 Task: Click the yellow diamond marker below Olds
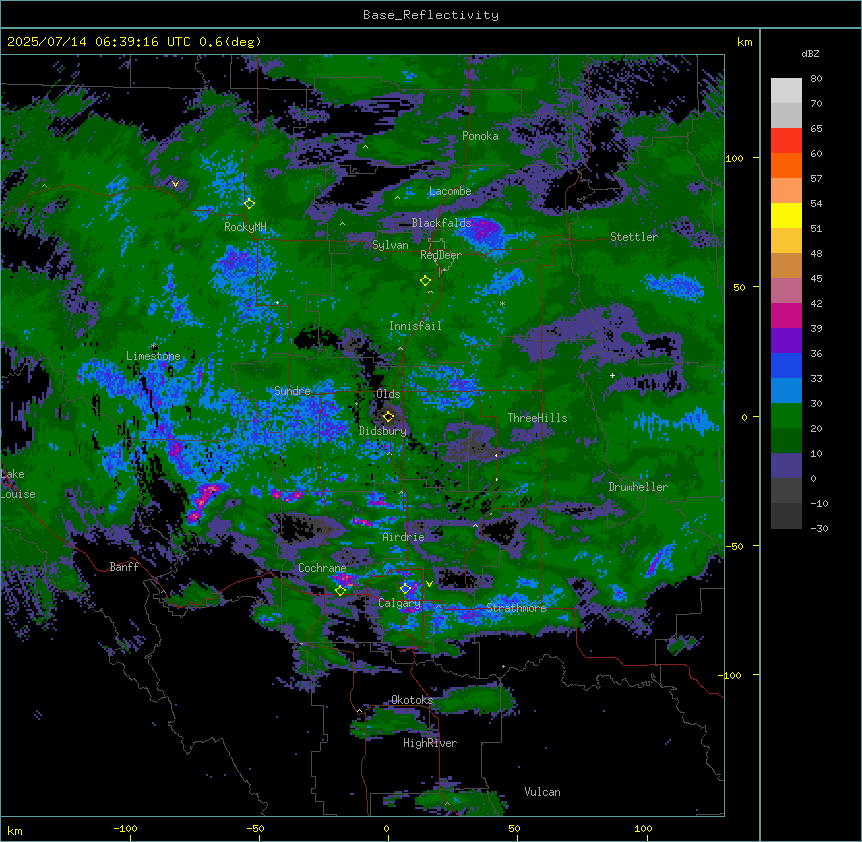tap(388, 416)
